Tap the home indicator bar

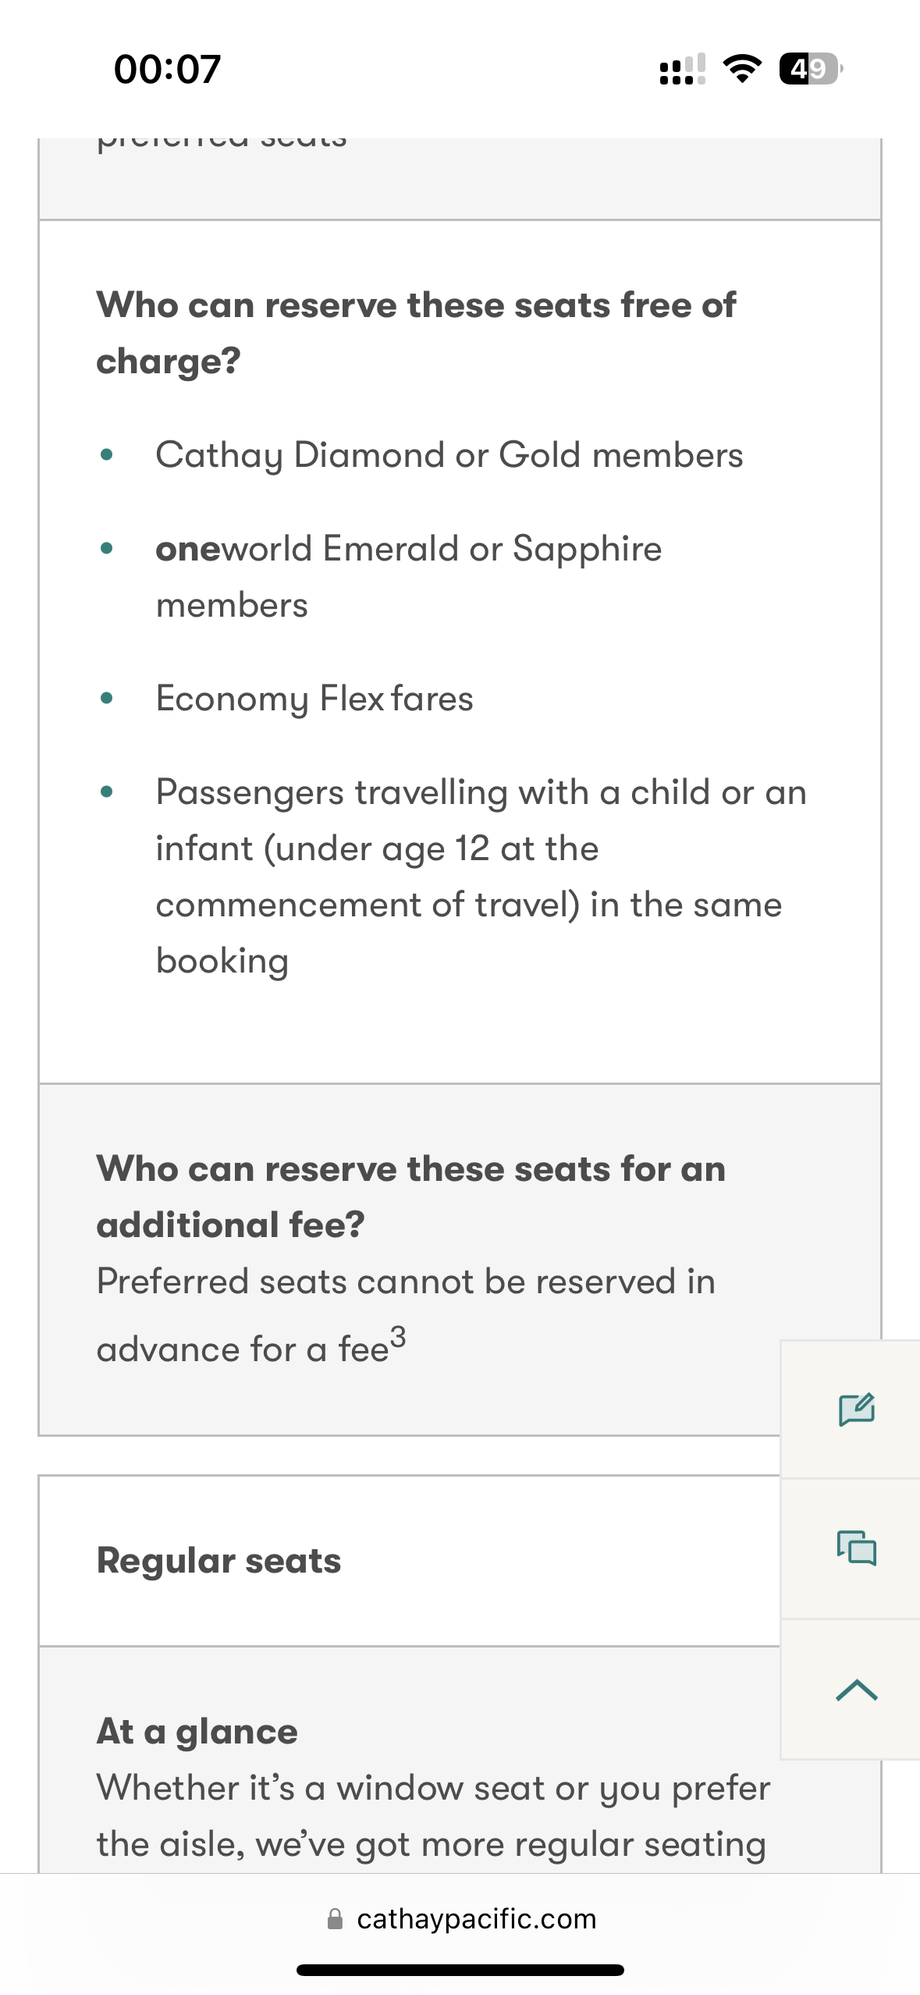[x=460, y=1970]
